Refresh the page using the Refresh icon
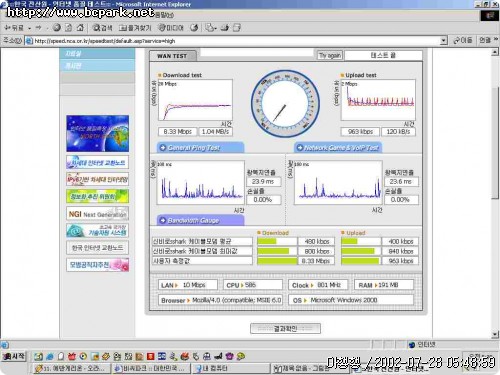This screenshot has width=500, height=375. coord(68,28)
